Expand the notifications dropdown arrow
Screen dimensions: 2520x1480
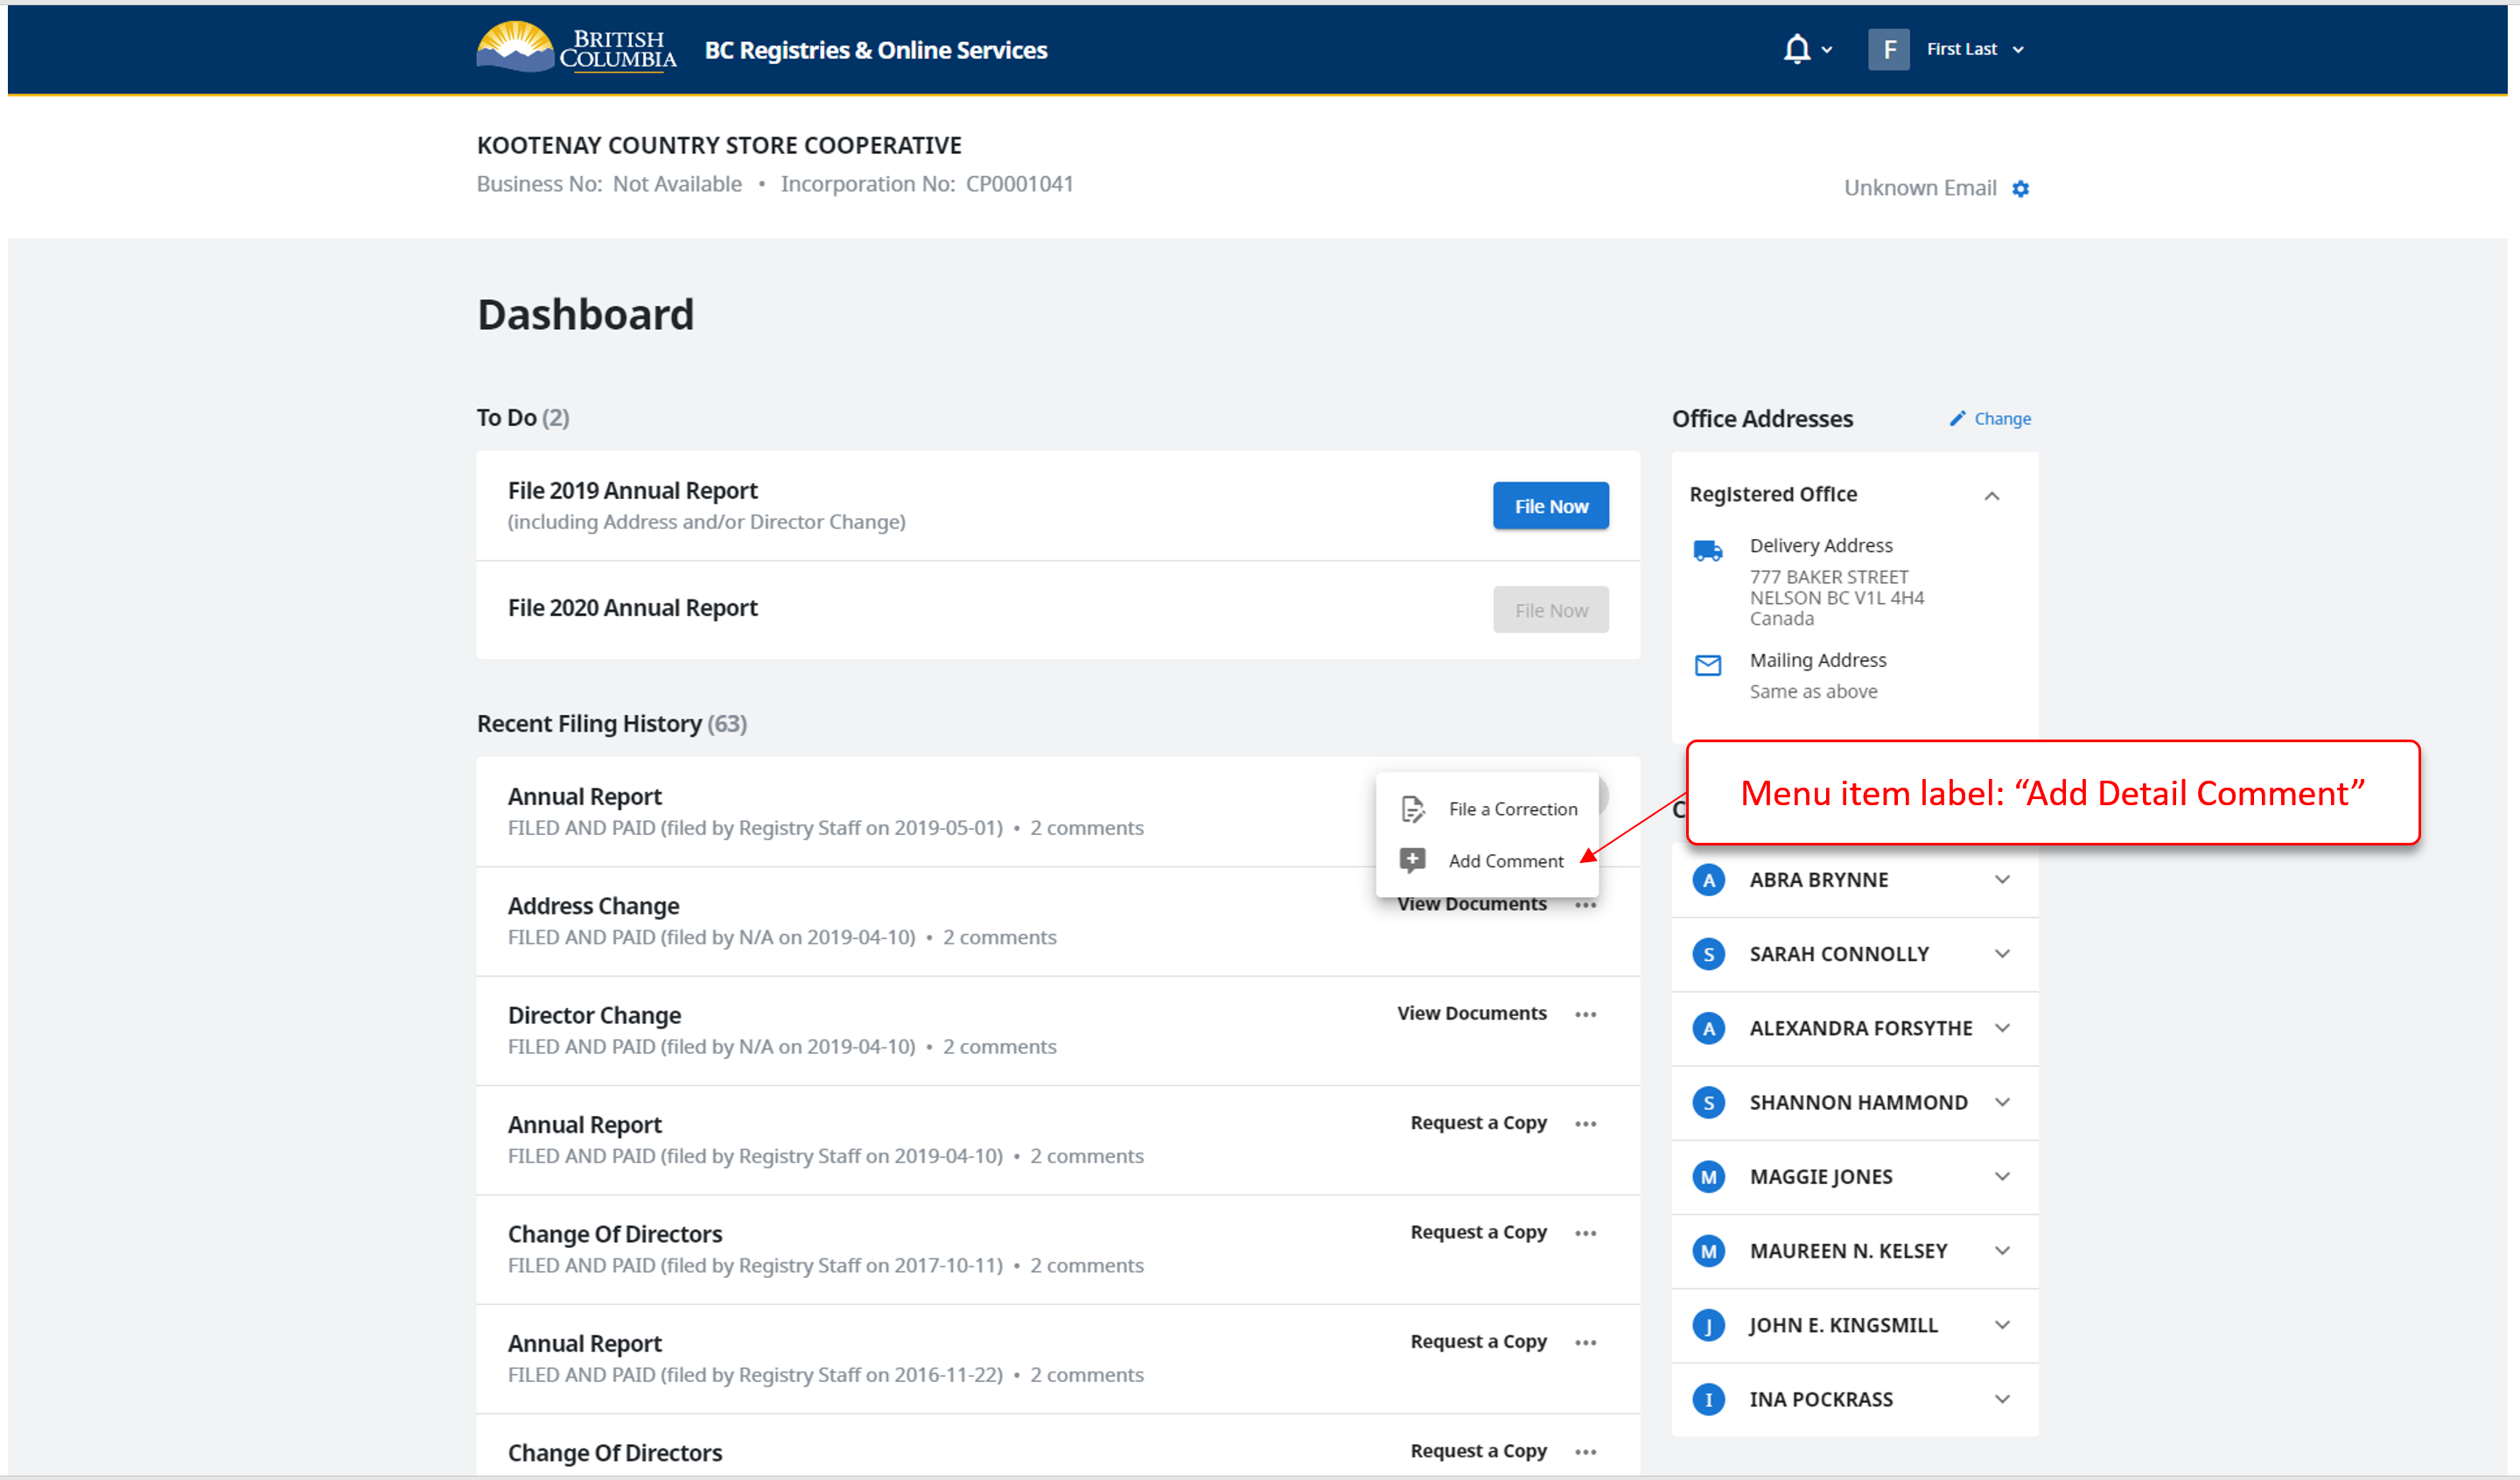(x=1827, y=50)
